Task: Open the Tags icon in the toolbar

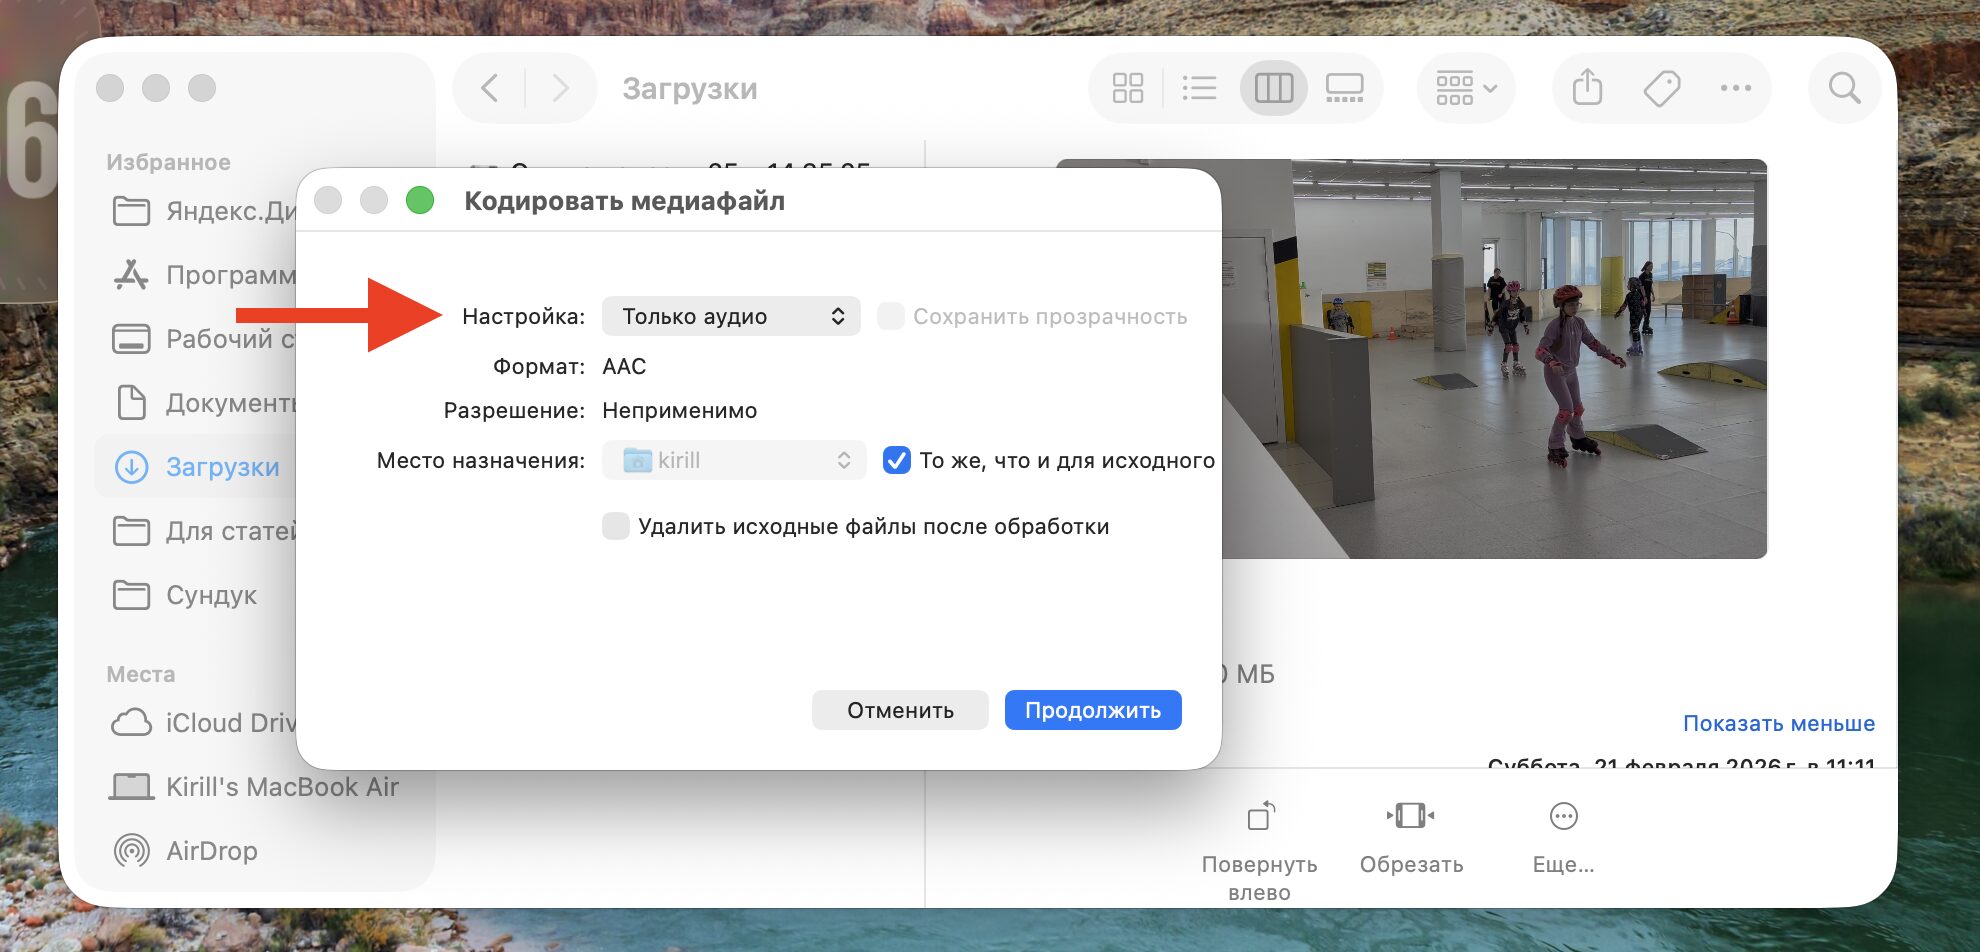Action: pyautogui.click(x=1661, y=87)
